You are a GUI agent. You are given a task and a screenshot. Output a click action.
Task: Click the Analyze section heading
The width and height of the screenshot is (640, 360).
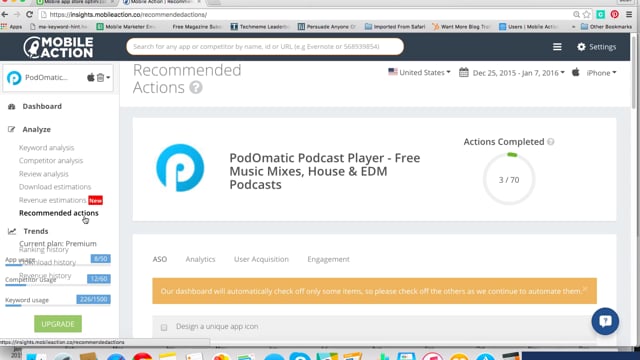37,129
